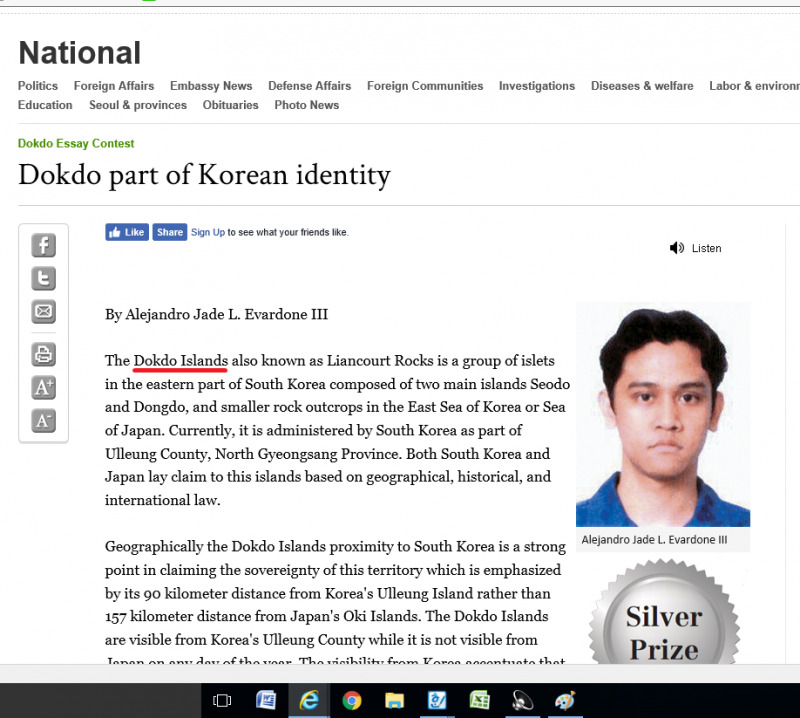Go to the Politics section

[38, 86]
